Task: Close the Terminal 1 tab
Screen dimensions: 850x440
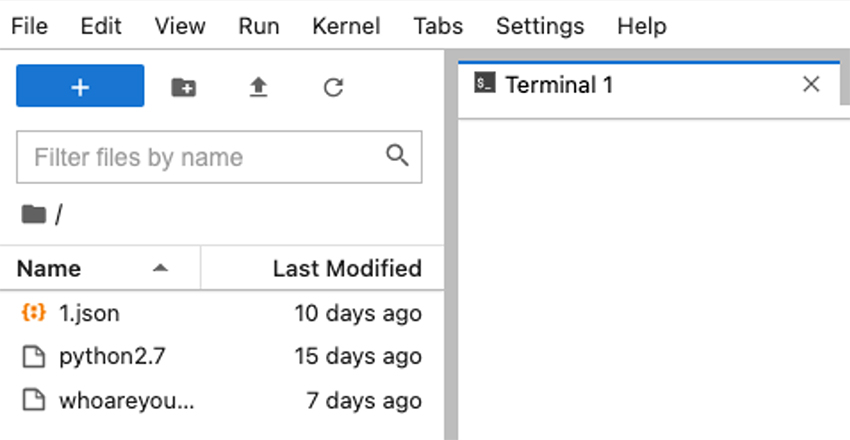Action: (811, 85)
